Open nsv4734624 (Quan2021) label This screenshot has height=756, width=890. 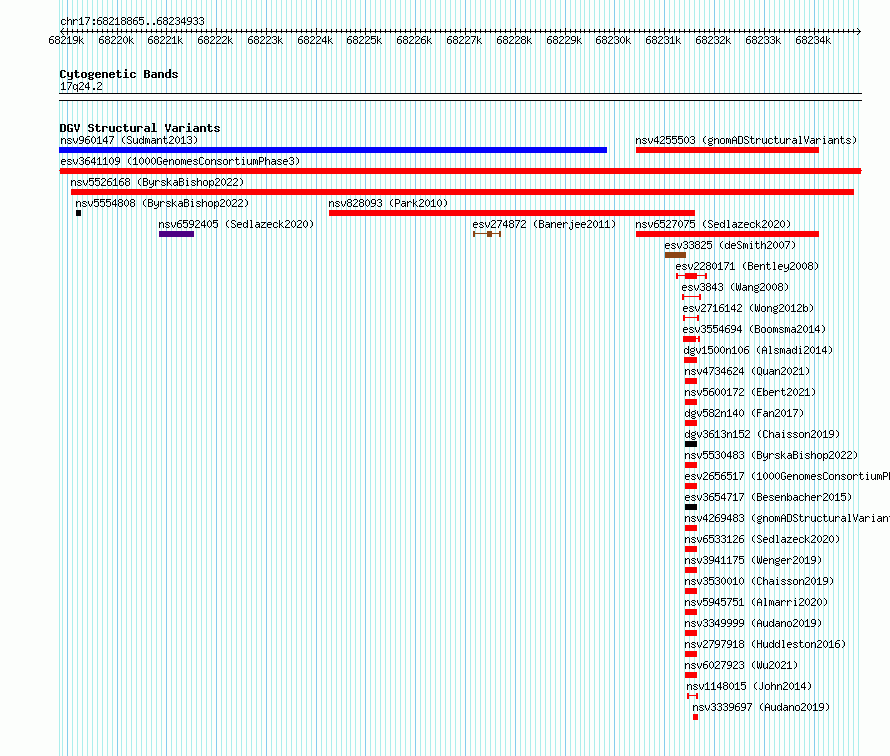(747, 371)
